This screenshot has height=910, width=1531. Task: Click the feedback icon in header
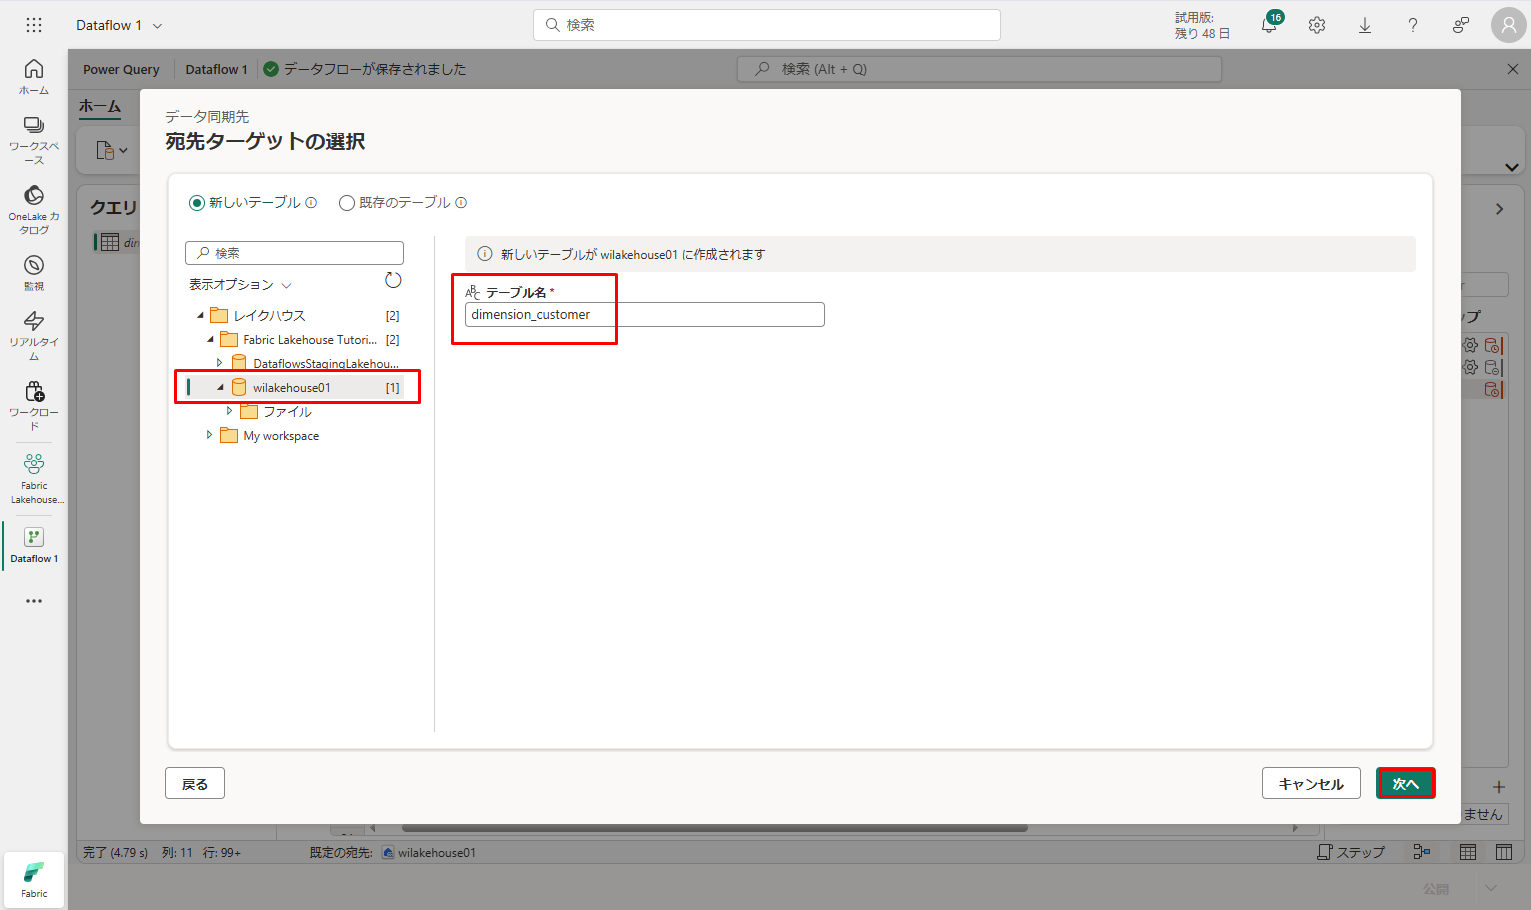point(1461,25)
